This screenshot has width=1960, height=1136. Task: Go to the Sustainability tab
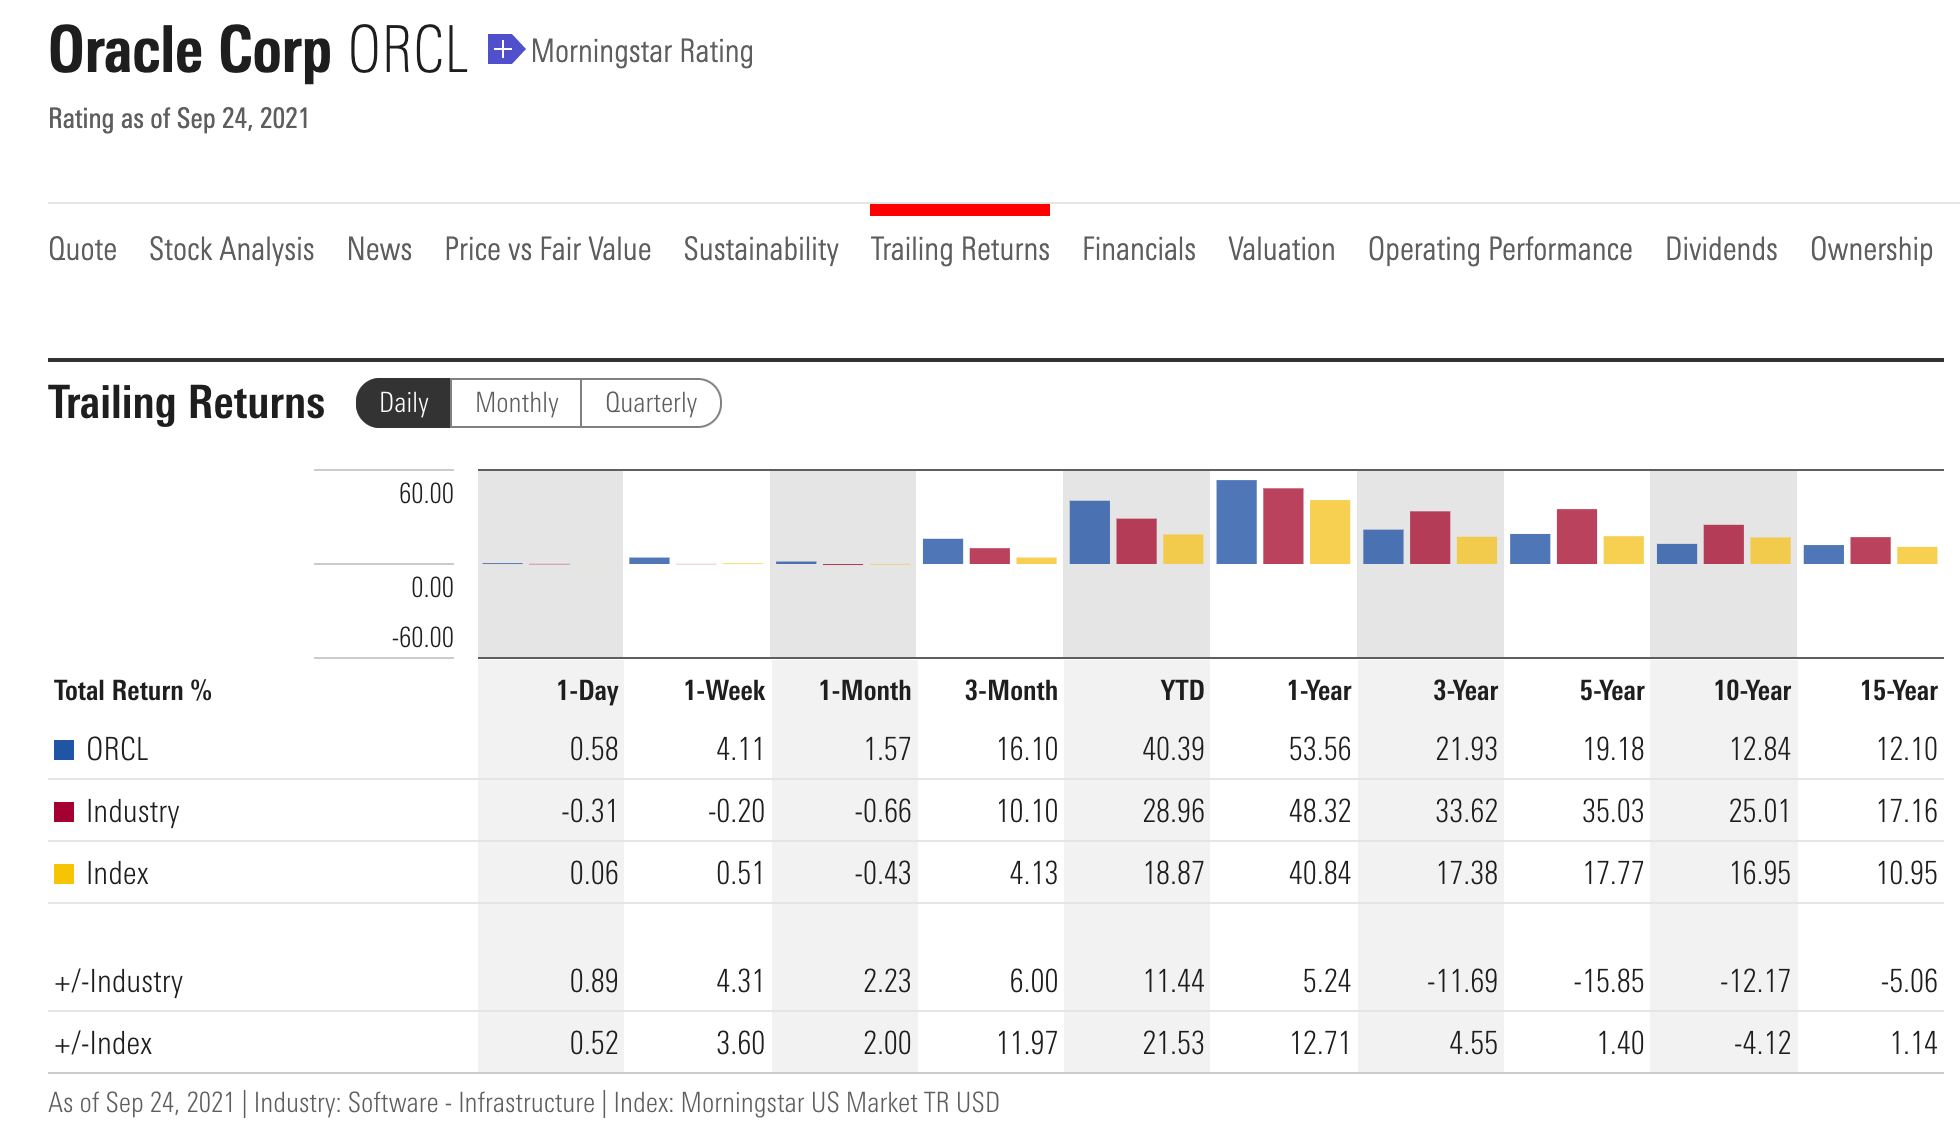coord(761,249)
